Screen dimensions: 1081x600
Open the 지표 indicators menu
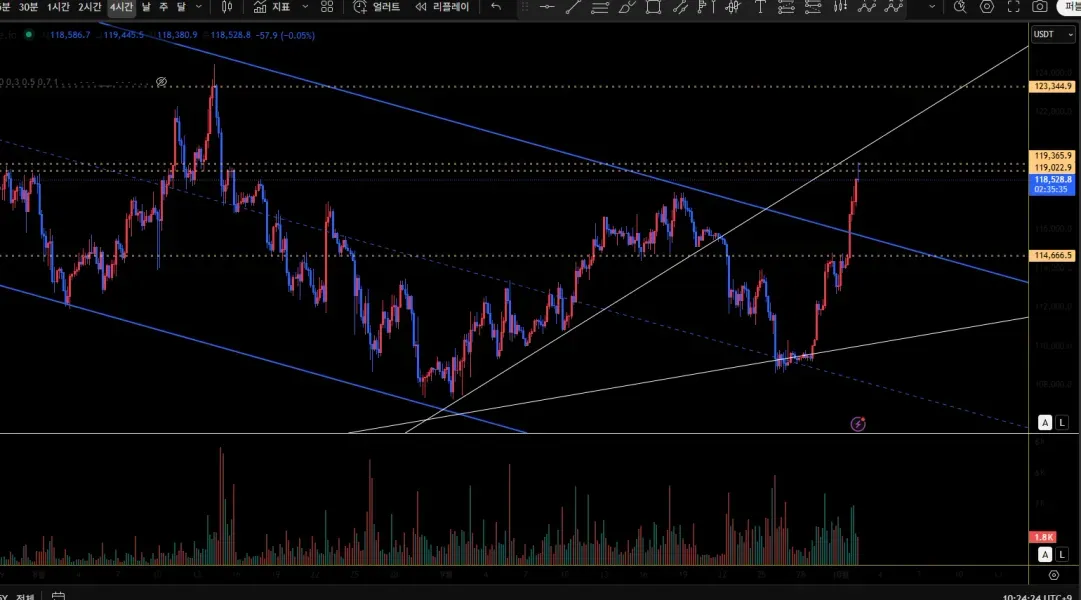point(272,7)
